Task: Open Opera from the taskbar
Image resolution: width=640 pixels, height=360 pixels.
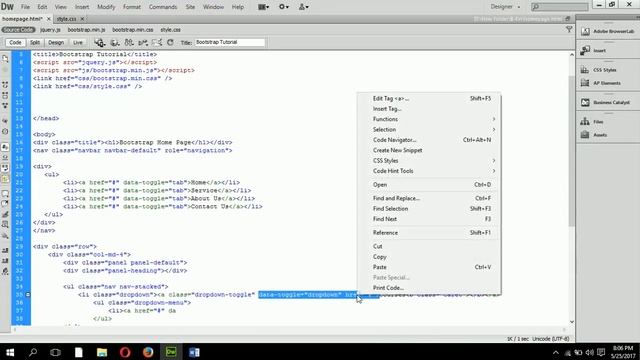Action: coord(125,352)
